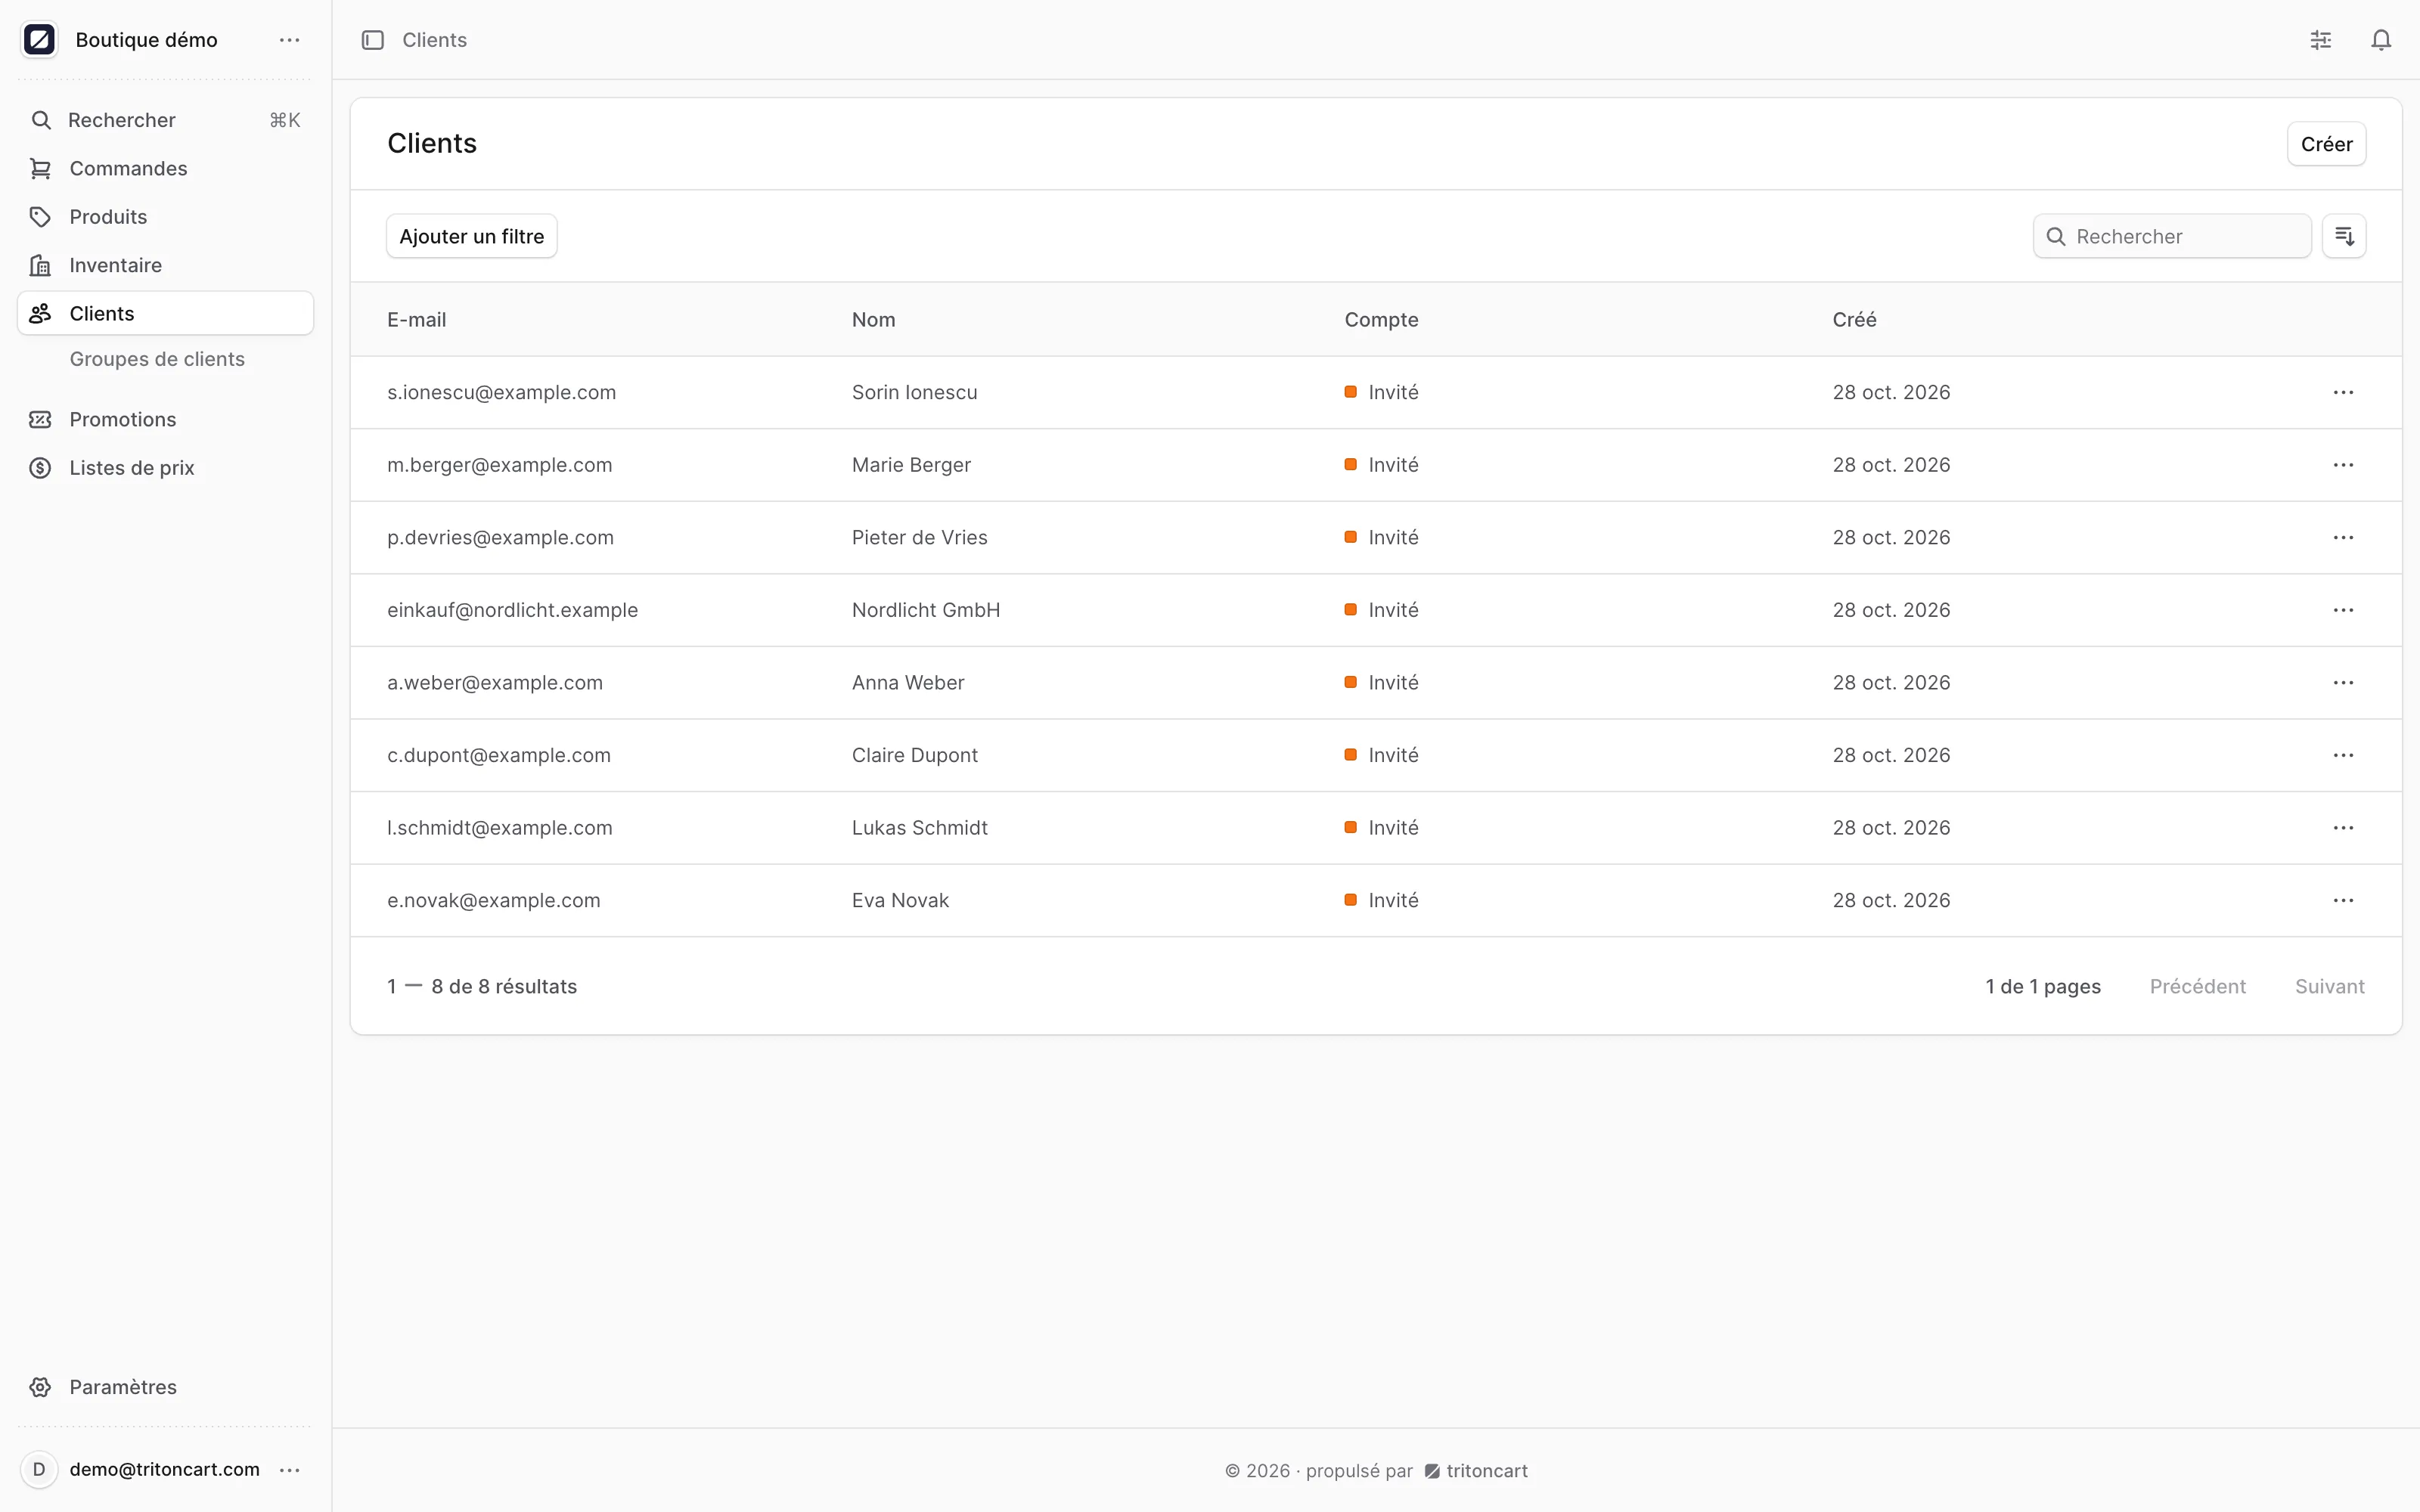Open the sort order menu icon
The width and height of the screenshot is (2420, 1512).
click(x=2344, y=236)
